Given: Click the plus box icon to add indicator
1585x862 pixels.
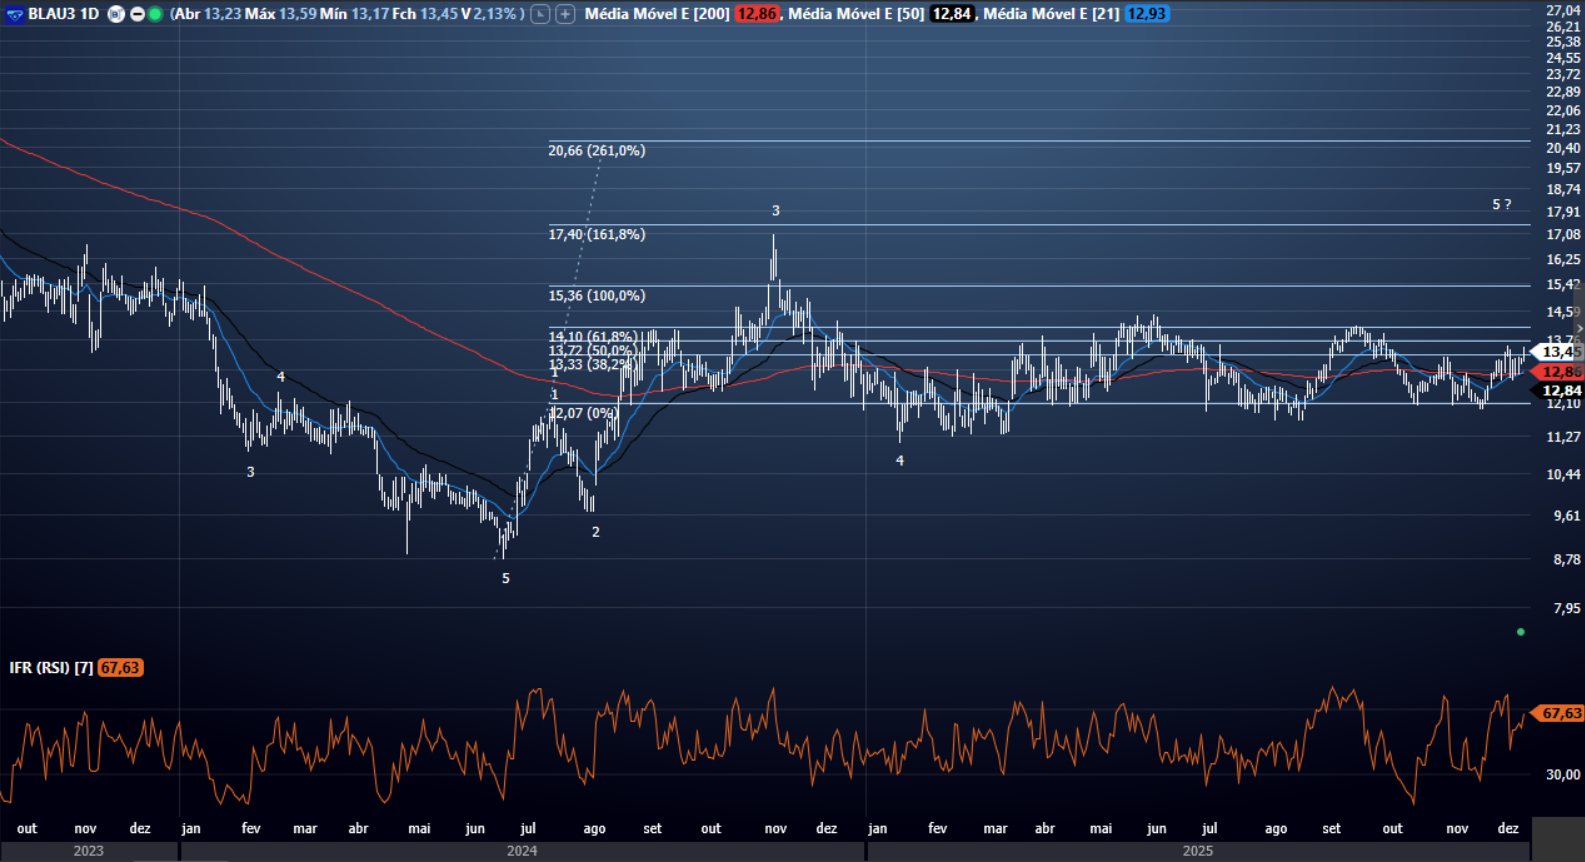Looking at the screenshot, I should pos(565,14).
